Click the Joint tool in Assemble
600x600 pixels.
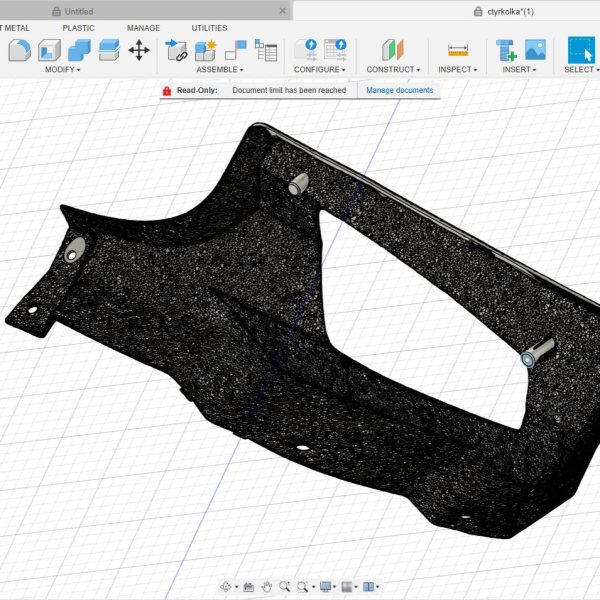tap(236, 50)
